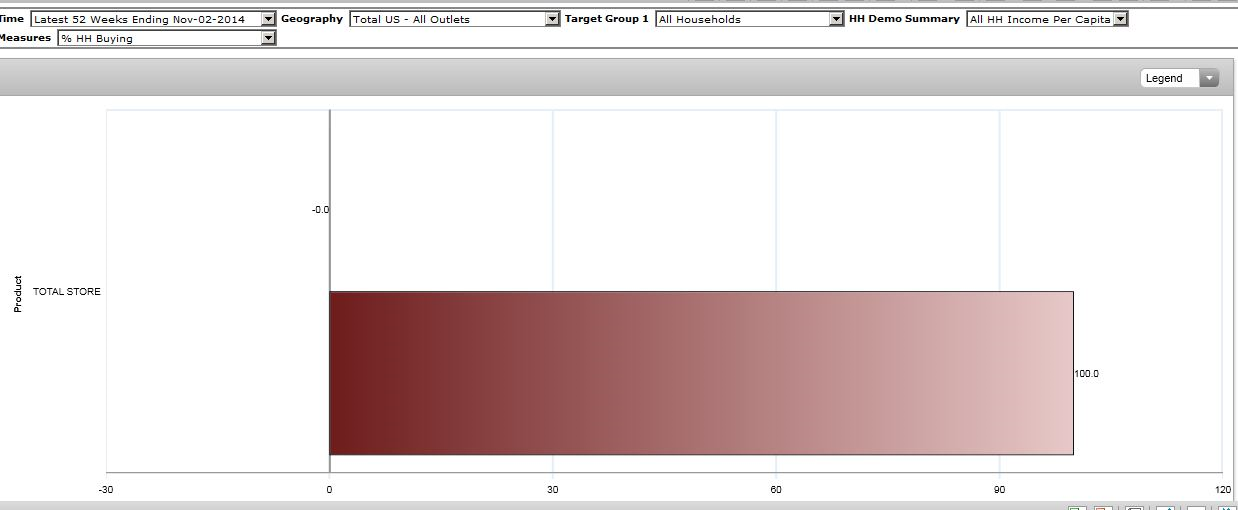Click the Geography filter label
The image size is (1238, 510).
(311, 19)
